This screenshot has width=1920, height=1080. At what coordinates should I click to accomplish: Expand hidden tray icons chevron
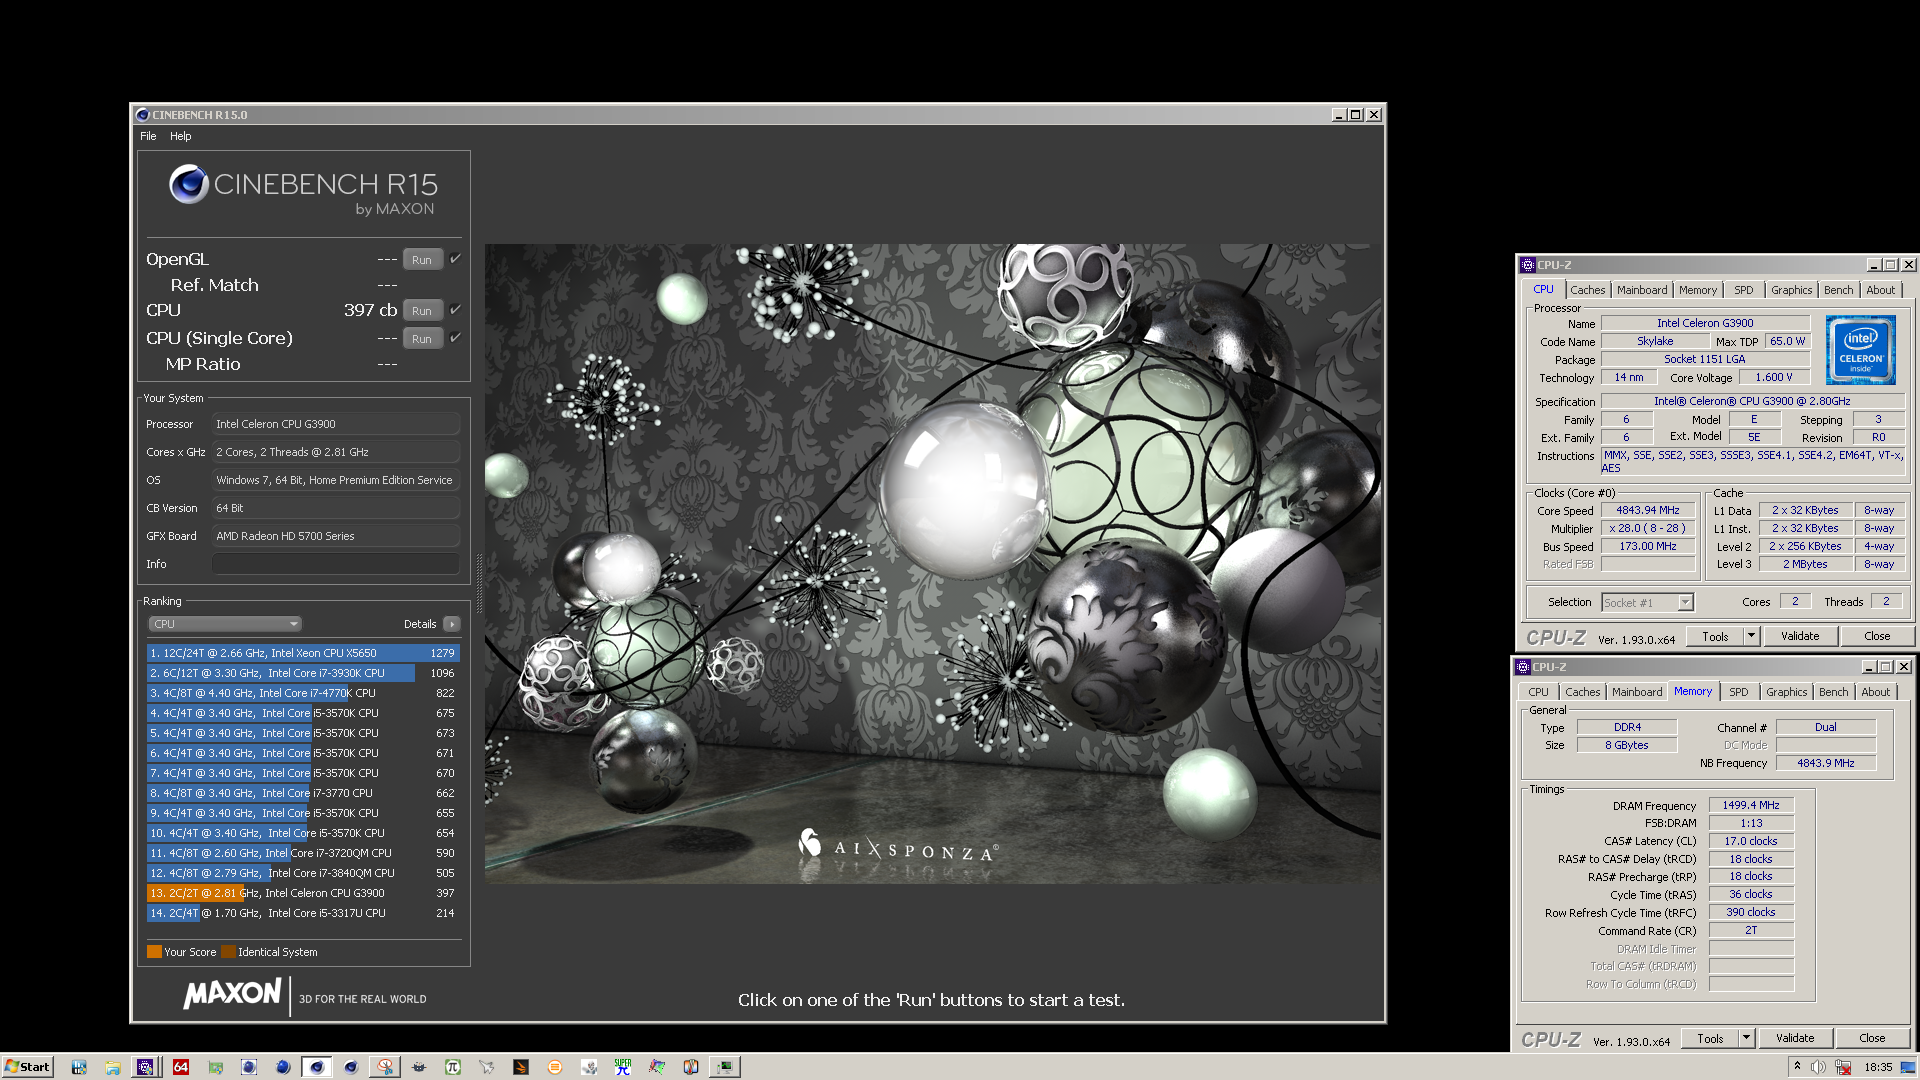[x=1797, y=1067]
